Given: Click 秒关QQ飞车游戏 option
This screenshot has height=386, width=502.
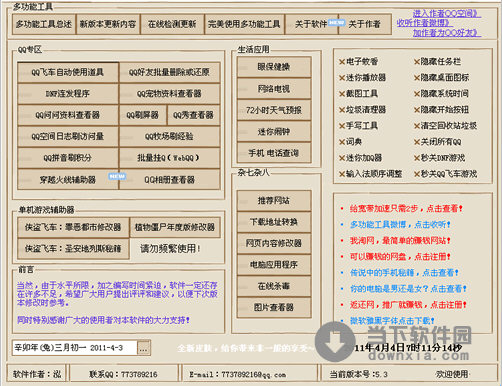Looking at the screenshot, I should pos(446,174).
